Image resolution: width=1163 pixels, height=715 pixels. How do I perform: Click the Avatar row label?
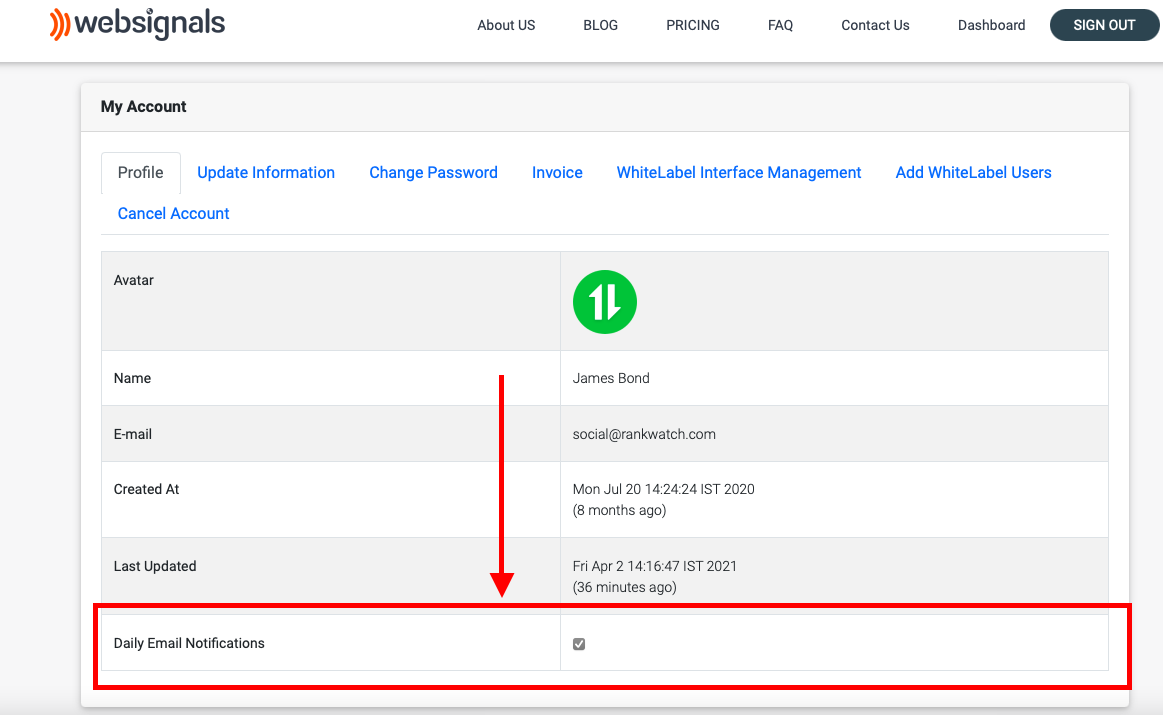coord(134,280)
